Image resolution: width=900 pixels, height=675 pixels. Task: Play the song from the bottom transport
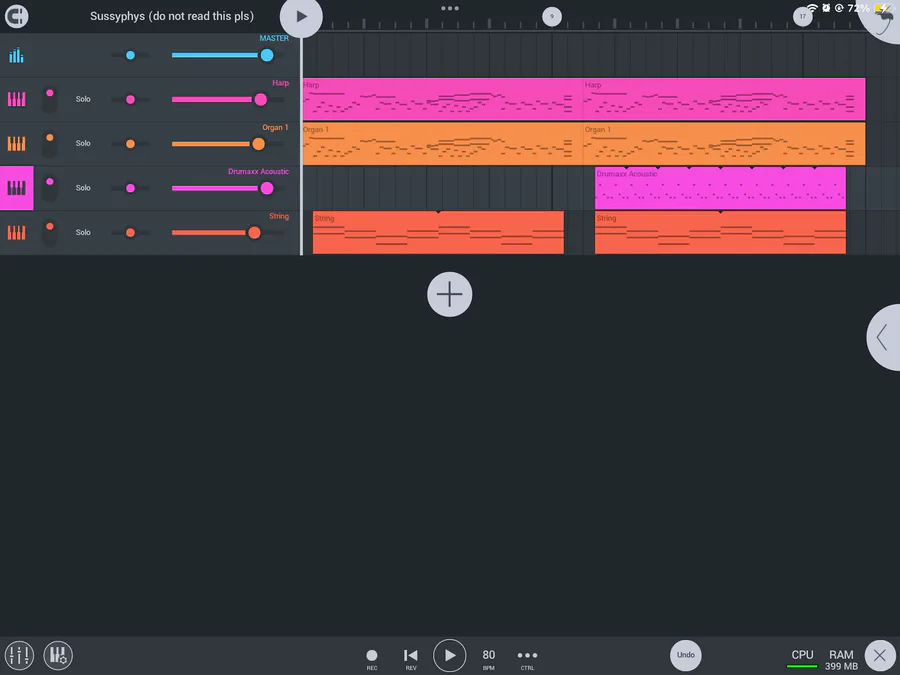coord(449,655)
